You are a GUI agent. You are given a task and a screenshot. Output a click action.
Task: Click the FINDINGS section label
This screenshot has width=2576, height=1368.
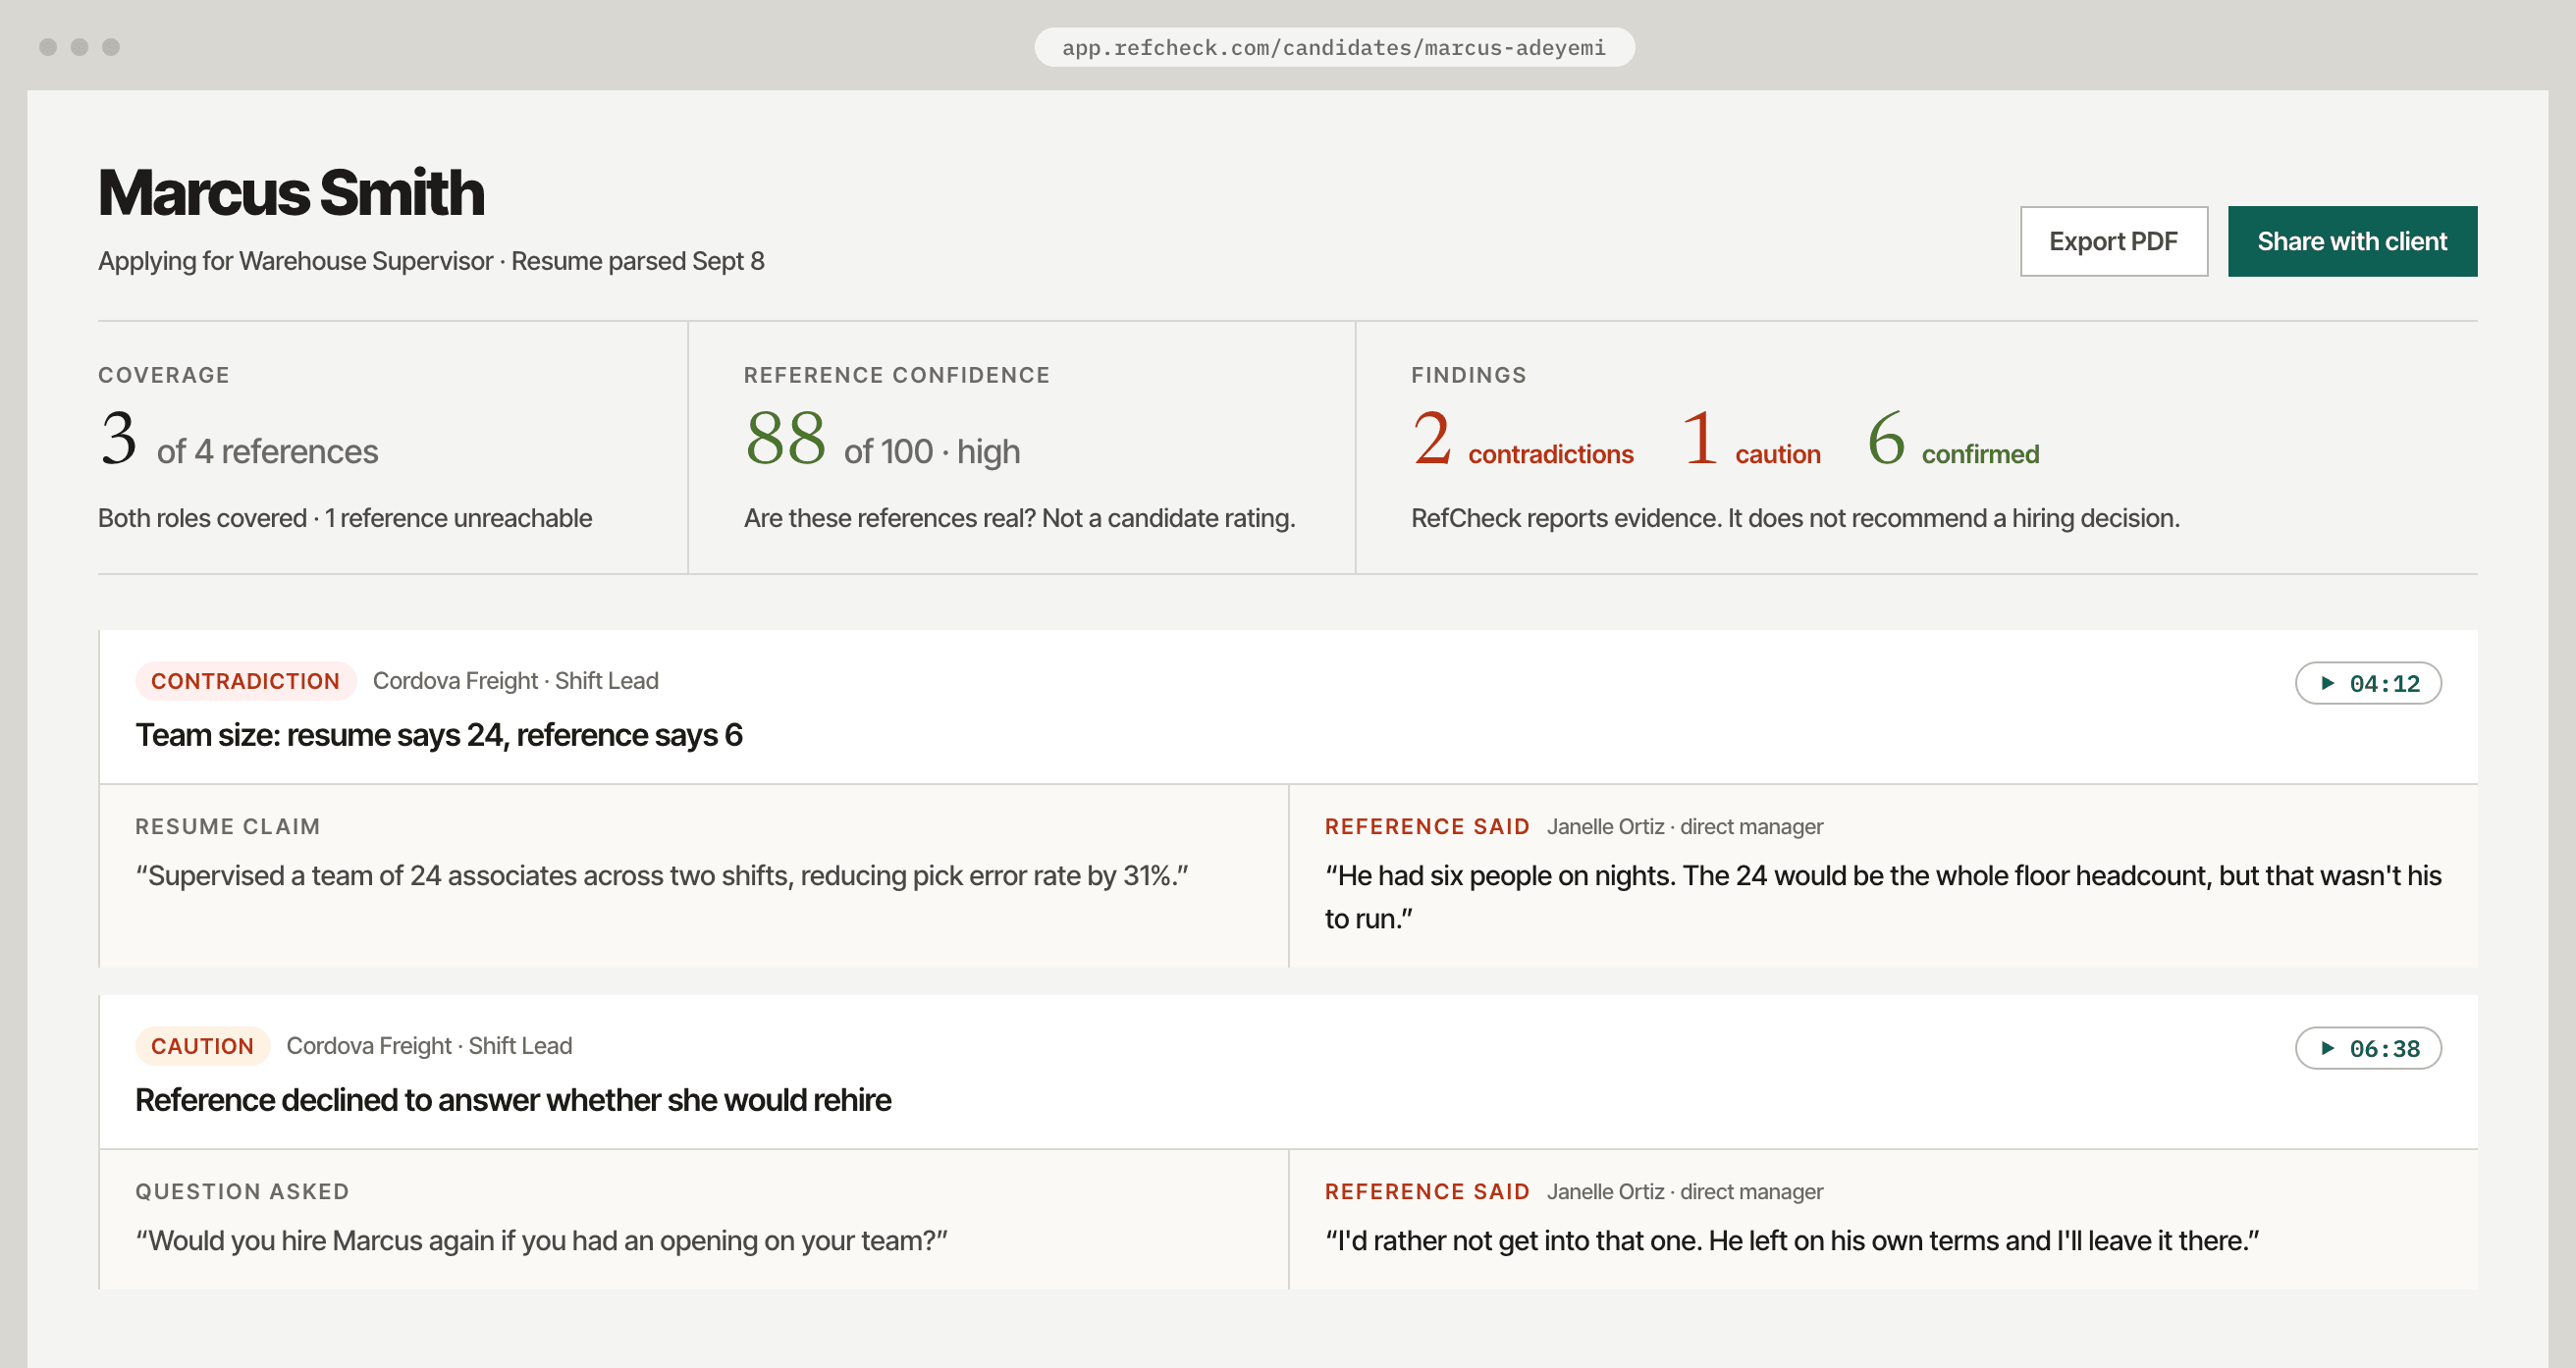tap(1469, 375)
